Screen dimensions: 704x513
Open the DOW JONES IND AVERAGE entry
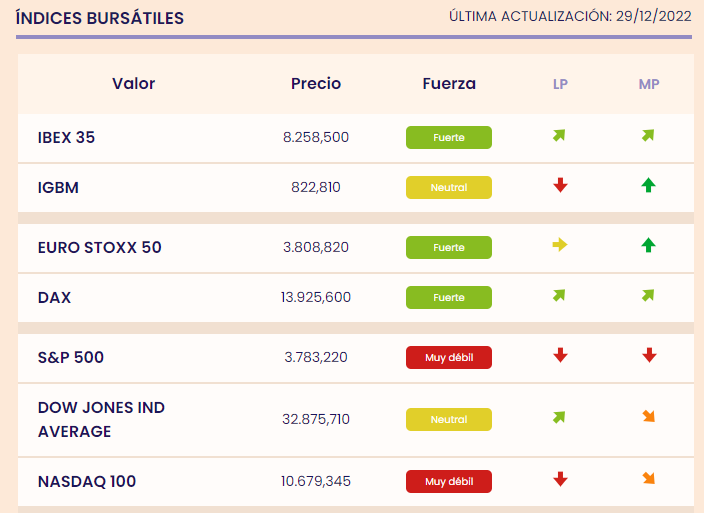pos(101,419)
